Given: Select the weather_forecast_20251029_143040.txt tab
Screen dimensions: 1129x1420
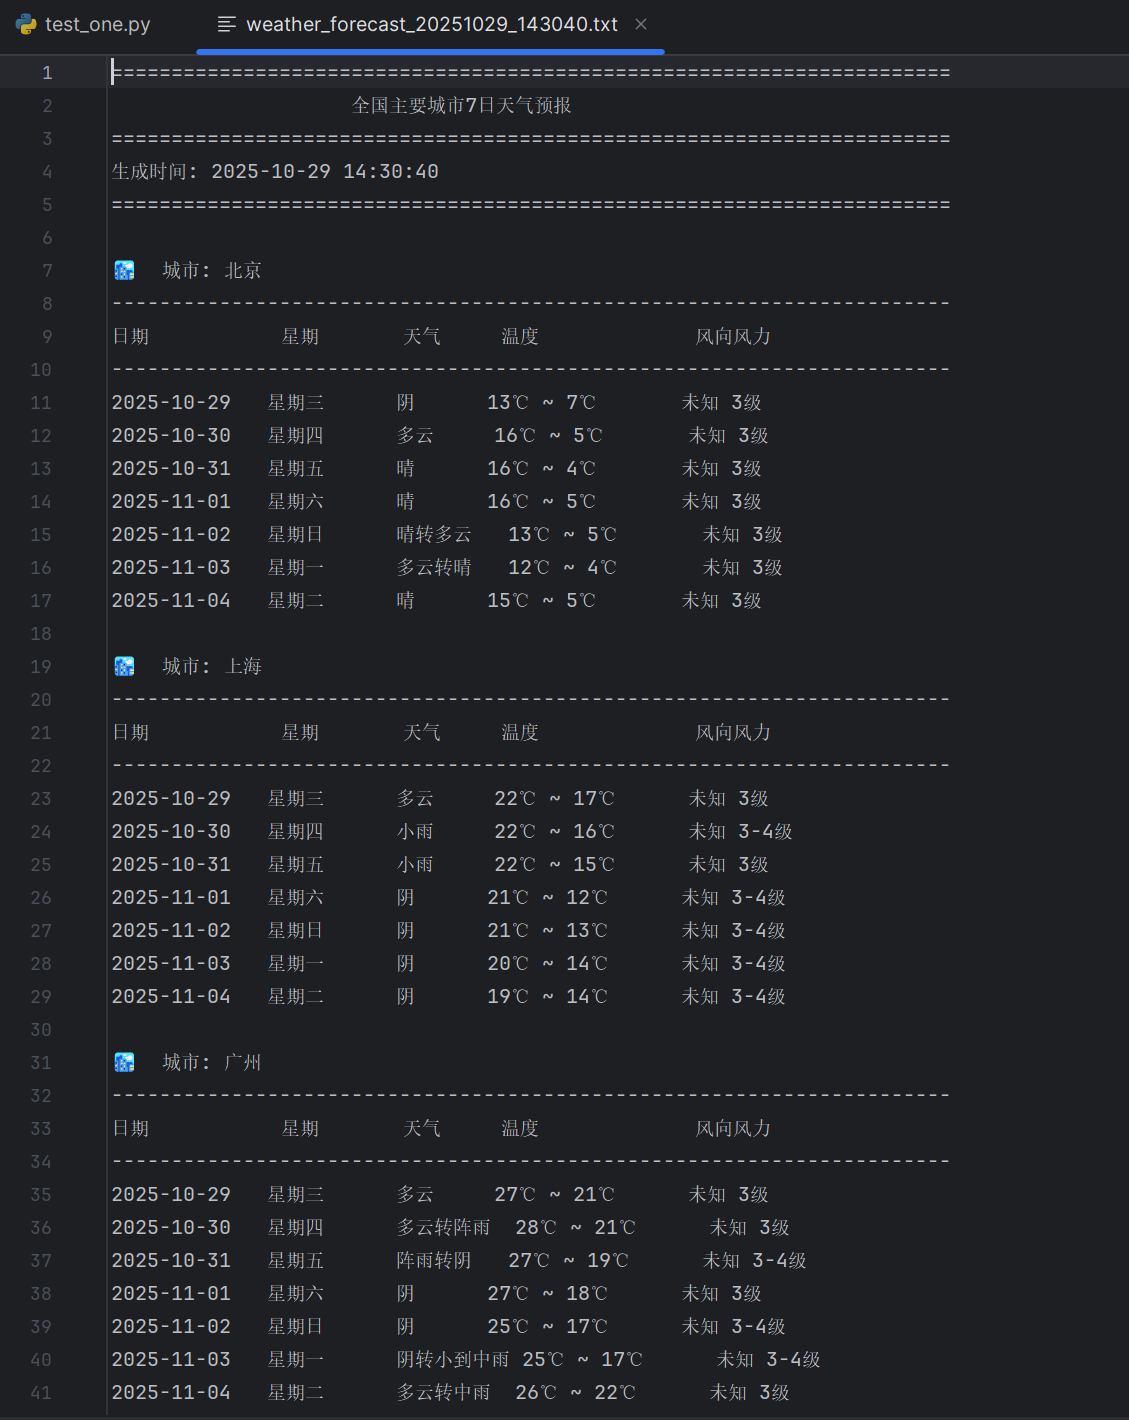Looking at the screenshot, I should pyautogui.click(x=431, y=24).
